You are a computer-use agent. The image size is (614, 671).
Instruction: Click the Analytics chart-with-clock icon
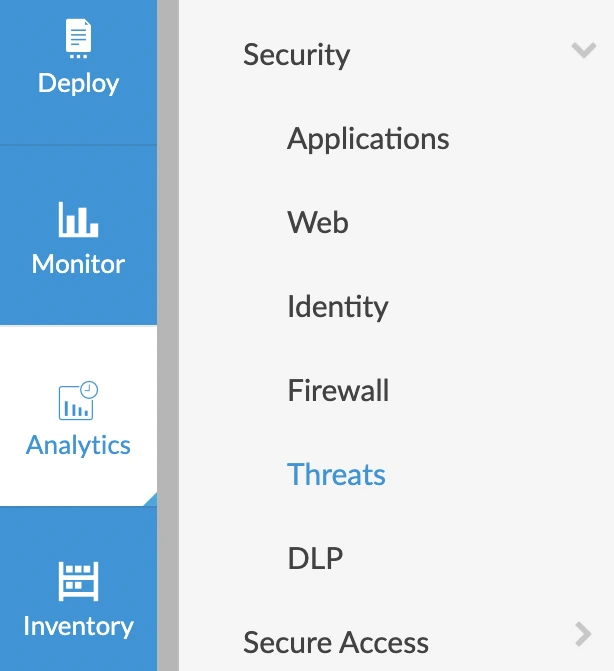pos(78,400)
